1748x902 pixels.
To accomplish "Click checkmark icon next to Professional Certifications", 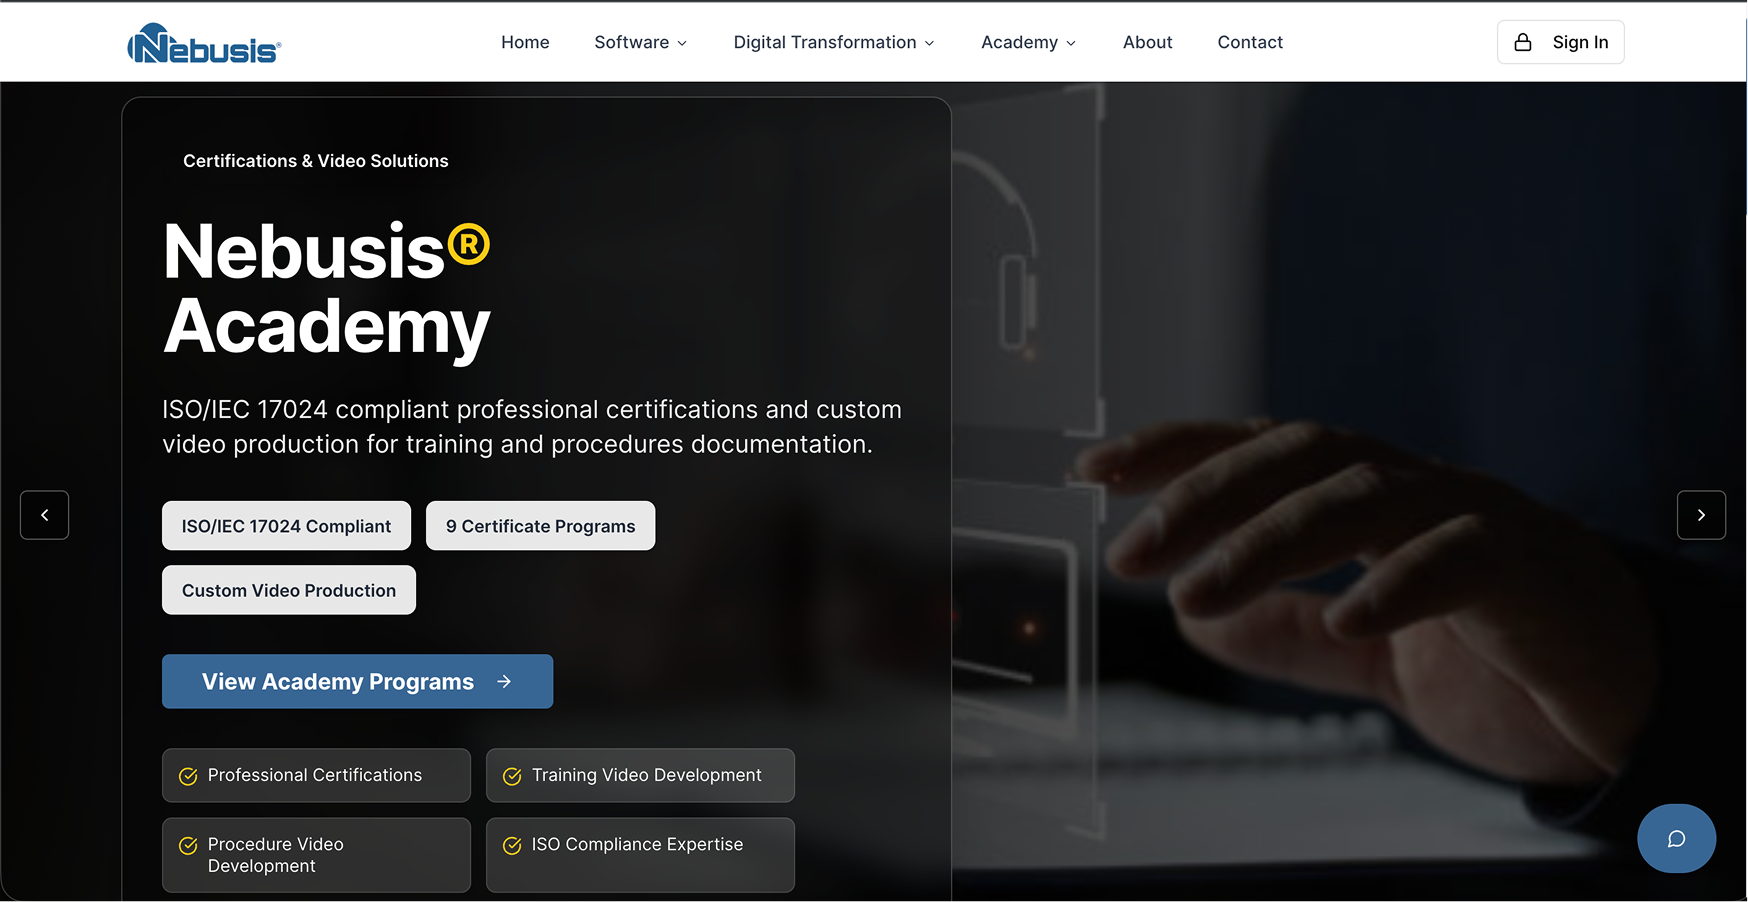I will pos(188,776).
